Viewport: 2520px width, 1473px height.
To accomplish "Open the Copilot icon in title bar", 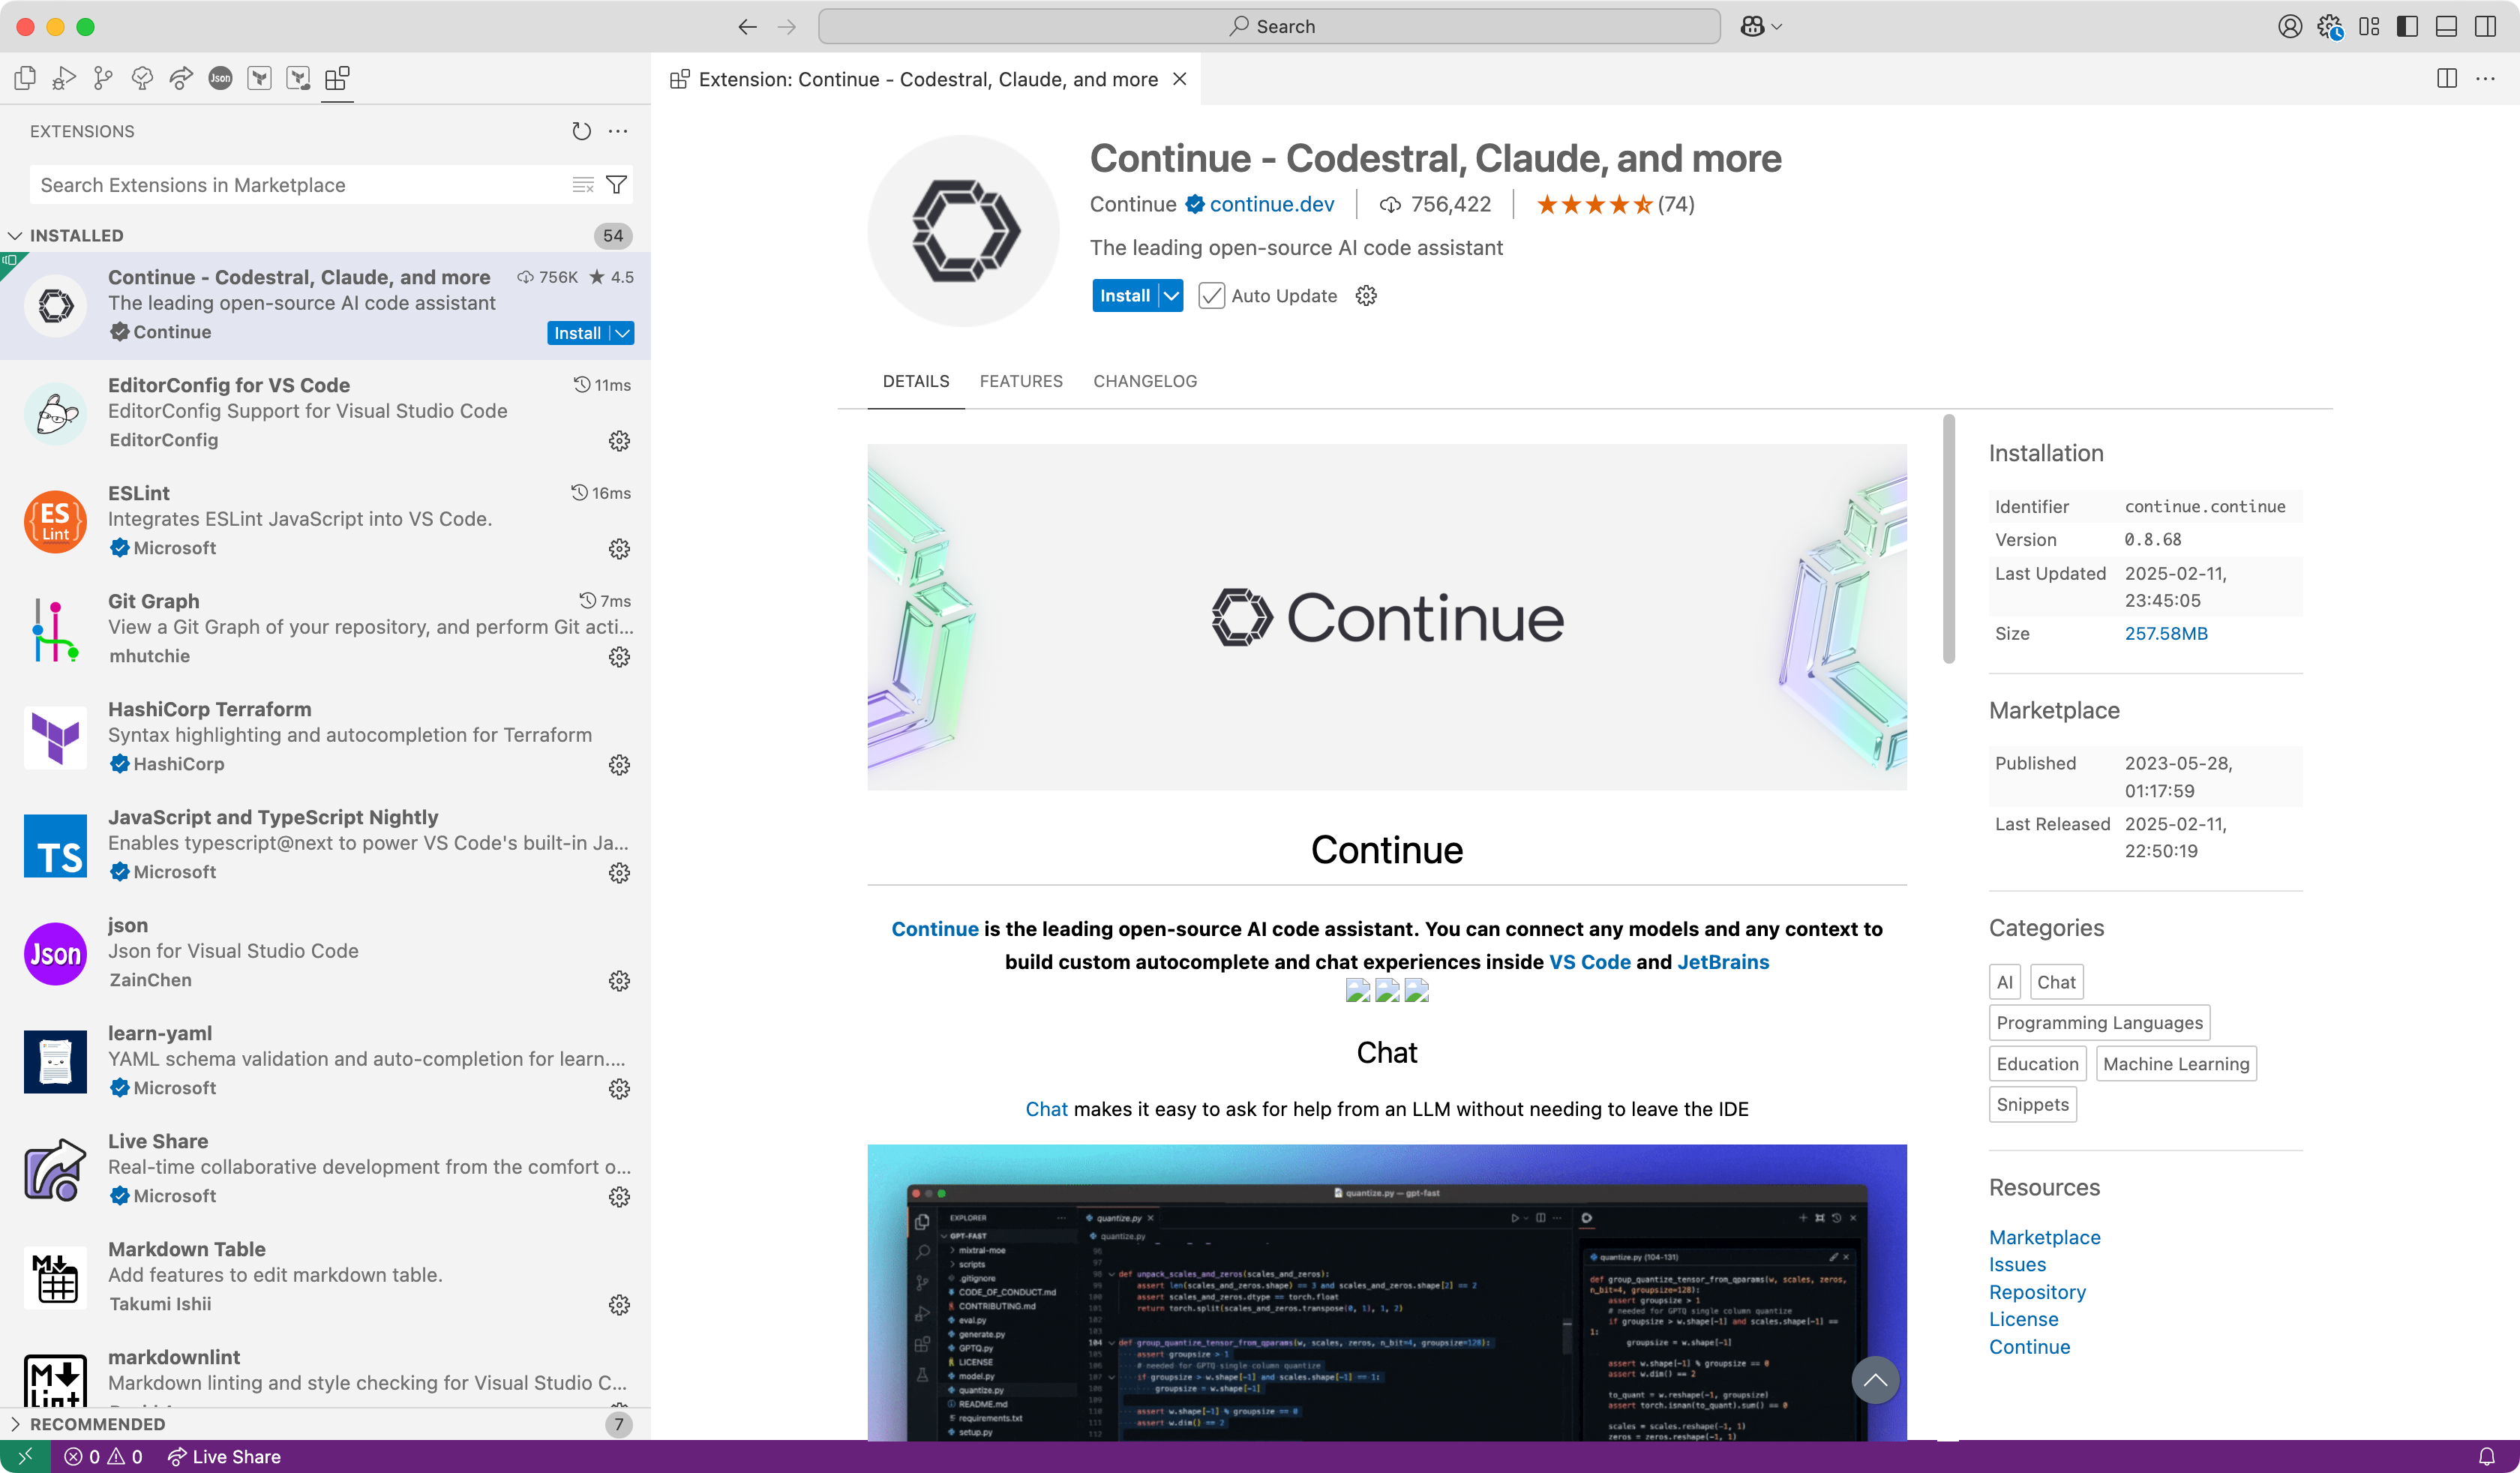I will pos(1752,27).
